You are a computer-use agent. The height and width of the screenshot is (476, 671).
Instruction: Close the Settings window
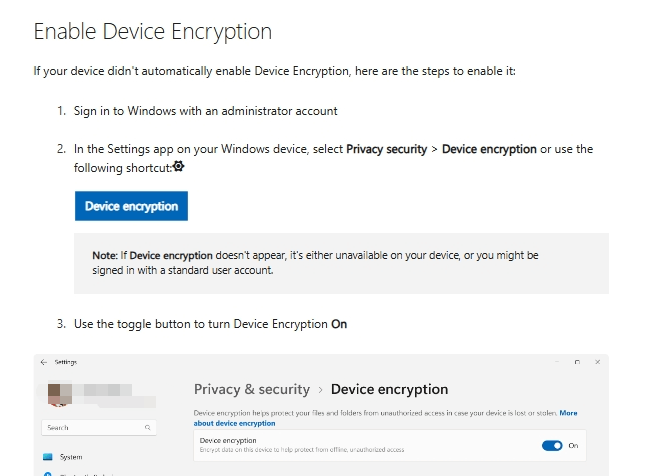[x=597, y=361]
